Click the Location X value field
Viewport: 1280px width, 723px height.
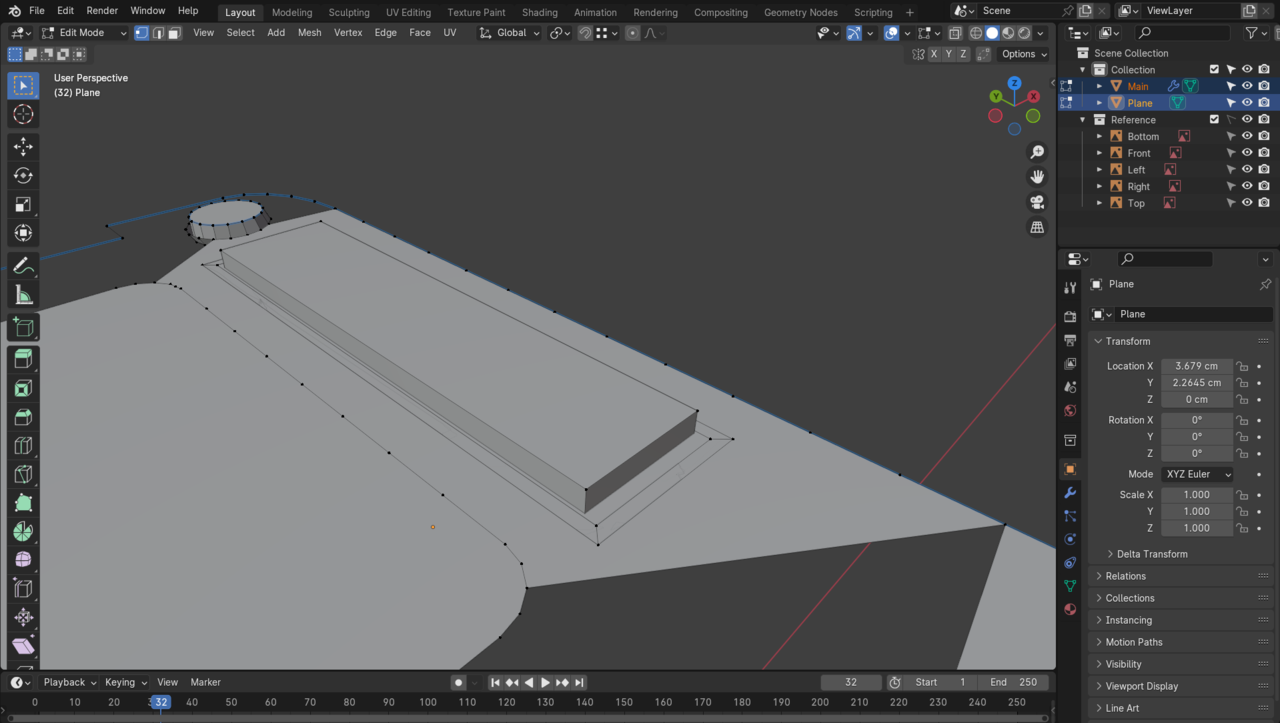tap(1196, 366)
